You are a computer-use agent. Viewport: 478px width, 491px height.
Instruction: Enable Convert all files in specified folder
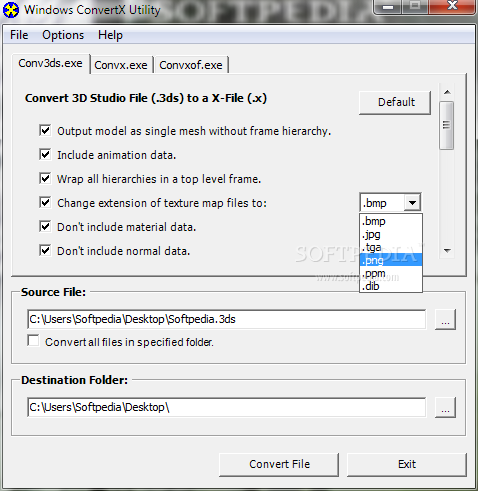[x=33, y=341]
